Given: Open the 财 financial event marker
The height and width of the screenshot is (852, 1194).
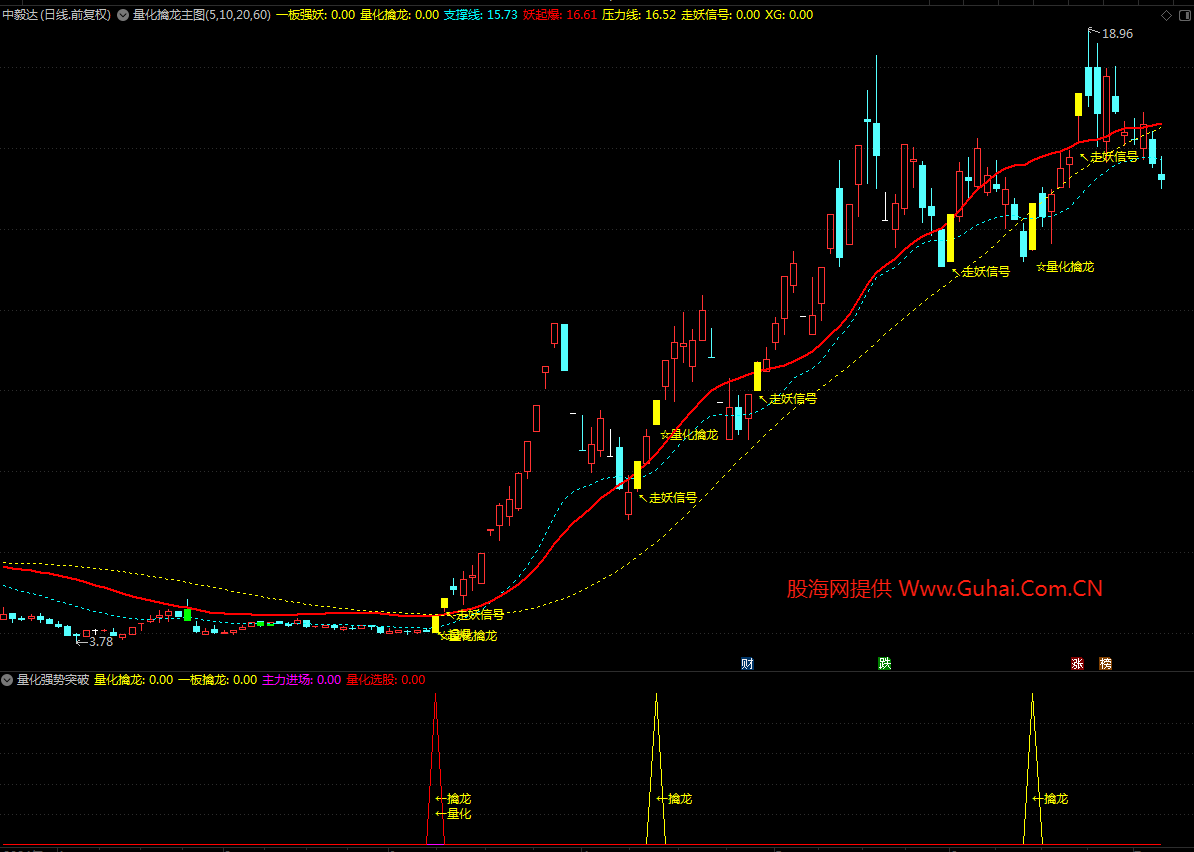Looking at the screenshot, I should [747, 664].
